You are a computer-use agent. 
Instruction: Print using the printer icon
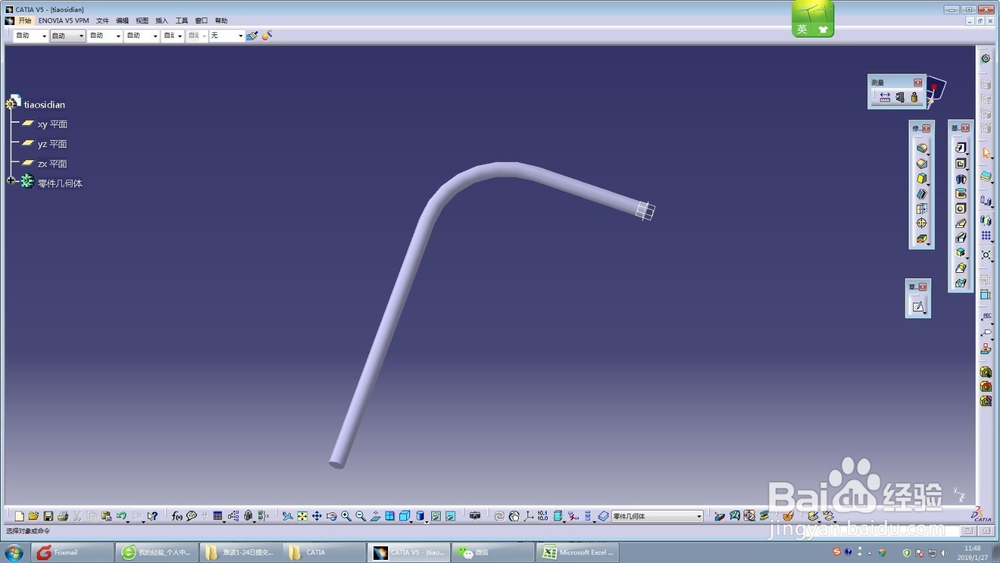click(62, 516)
